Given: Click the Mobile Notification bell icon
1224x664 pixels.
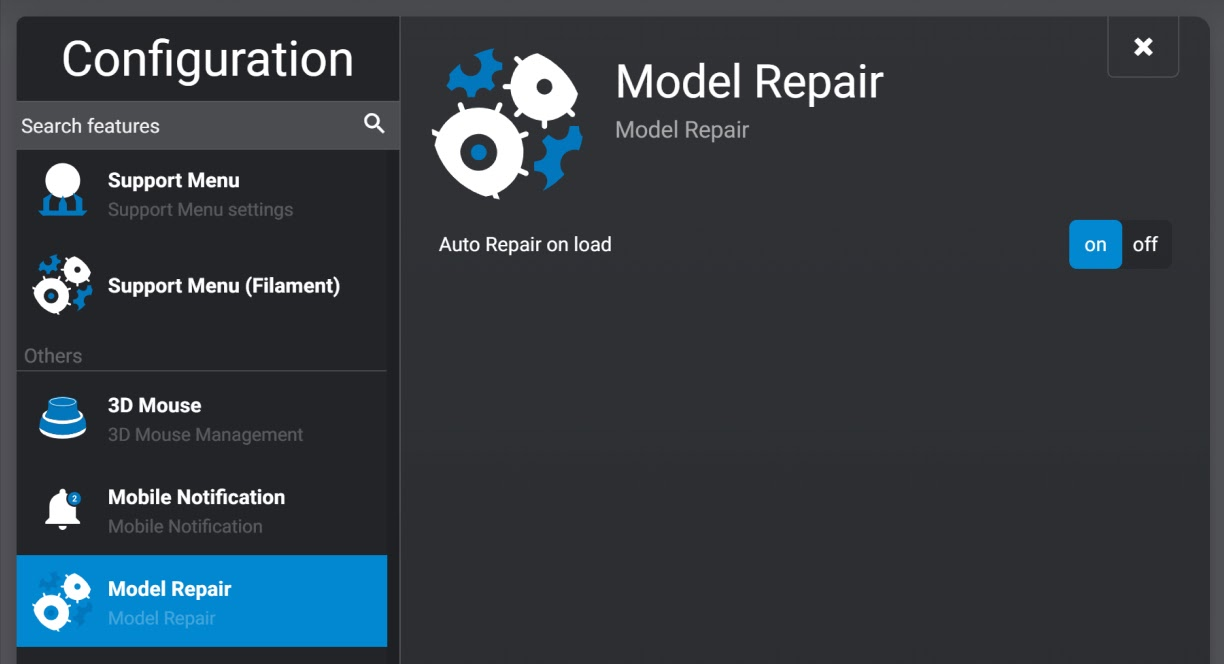Looking at the screenshot, I should 62,510.
